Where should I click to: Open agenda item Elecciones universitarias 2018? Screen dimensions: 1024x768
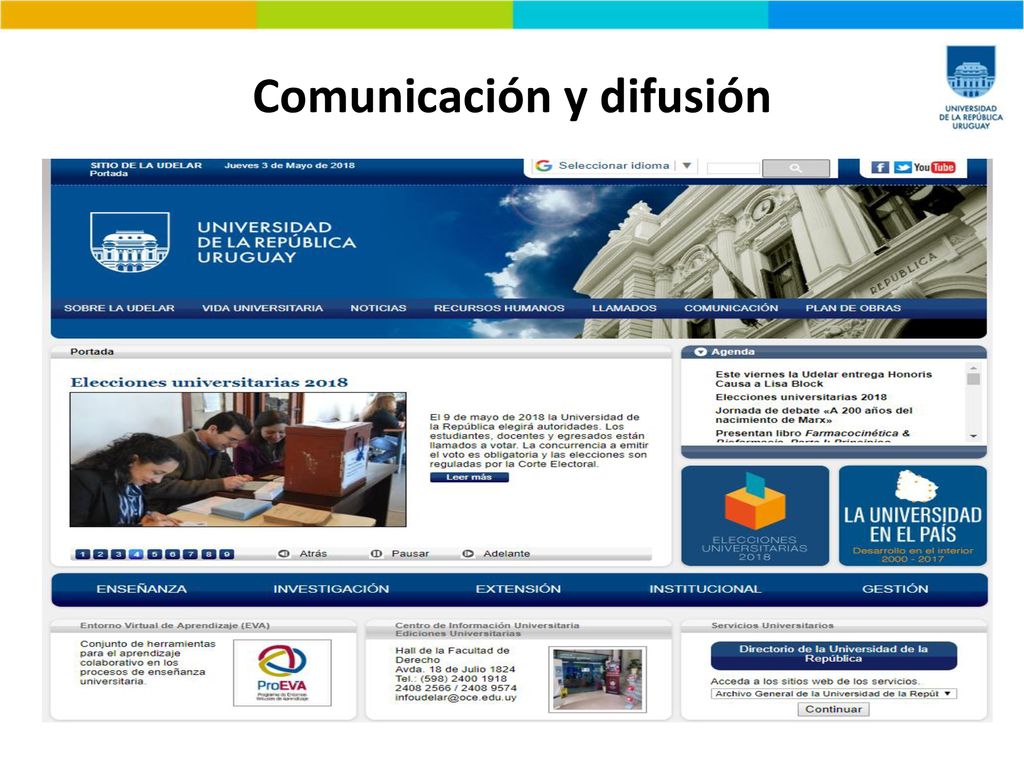(x=801, y=397)
